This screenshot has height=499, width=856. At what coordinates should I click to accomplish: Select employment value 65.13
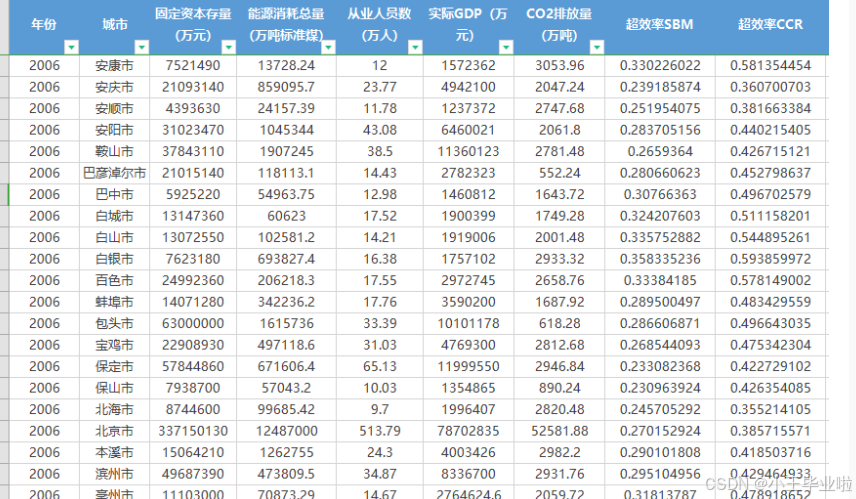tap(380, 366)
